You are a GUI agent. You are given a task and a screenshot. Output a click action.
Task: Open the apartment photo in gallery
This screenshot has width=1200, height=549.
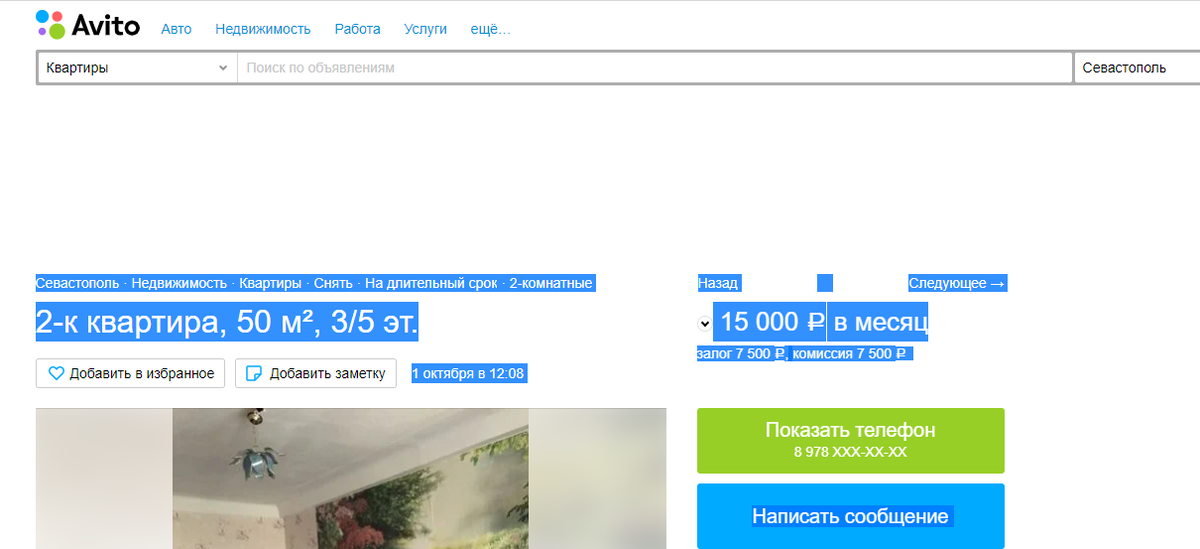351,478
